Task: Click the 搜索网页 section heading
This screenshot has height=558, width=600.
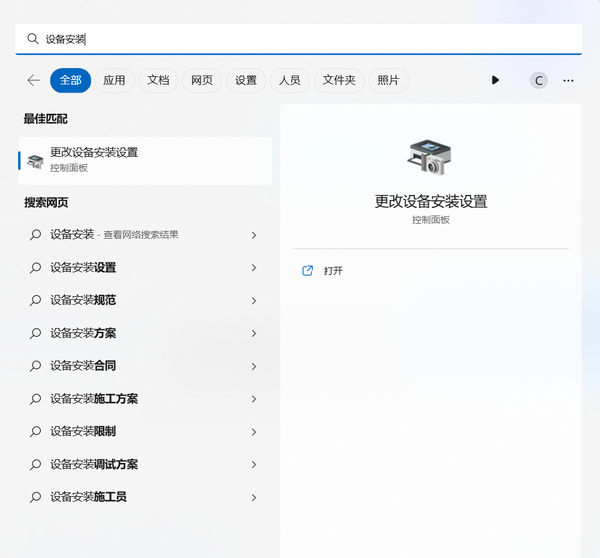Action: [x=46, y=202]
